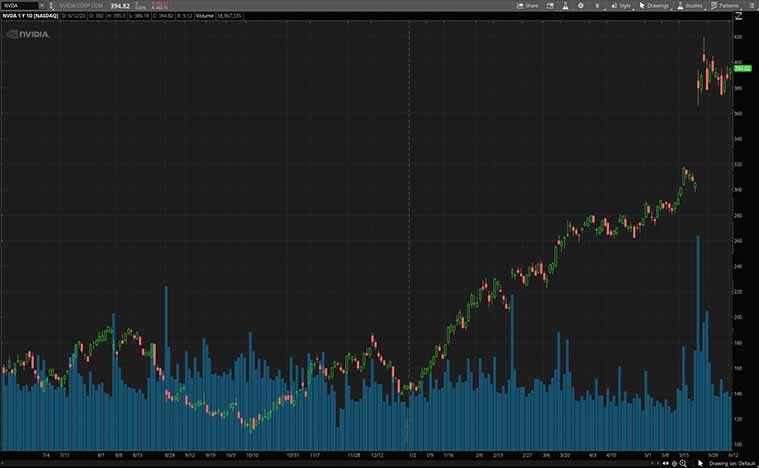The image size is (759, 468).
Task: Open the Drawing set Default dropdown
Action: 732,463
